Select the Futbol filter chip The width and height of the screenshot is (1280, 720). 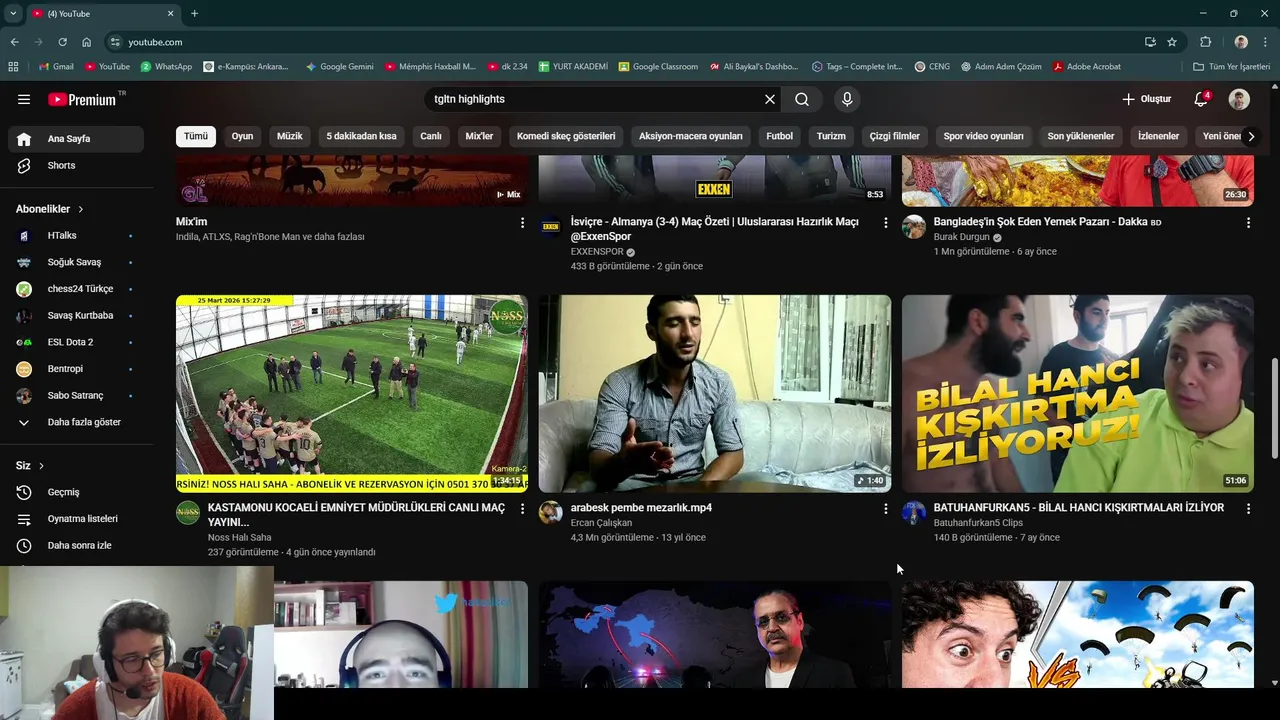[780, 136]
